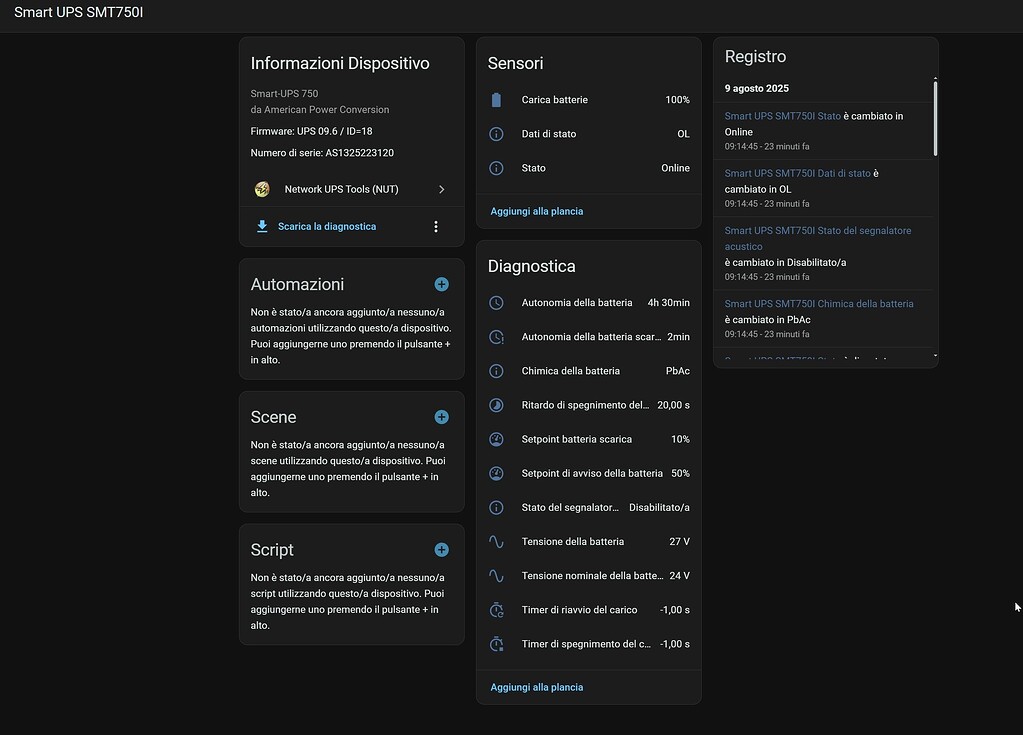Viewport: 1023px width, 735px height.
Task: Click the waveform icon for Tensione della batteria
Action: coord(496,541)
